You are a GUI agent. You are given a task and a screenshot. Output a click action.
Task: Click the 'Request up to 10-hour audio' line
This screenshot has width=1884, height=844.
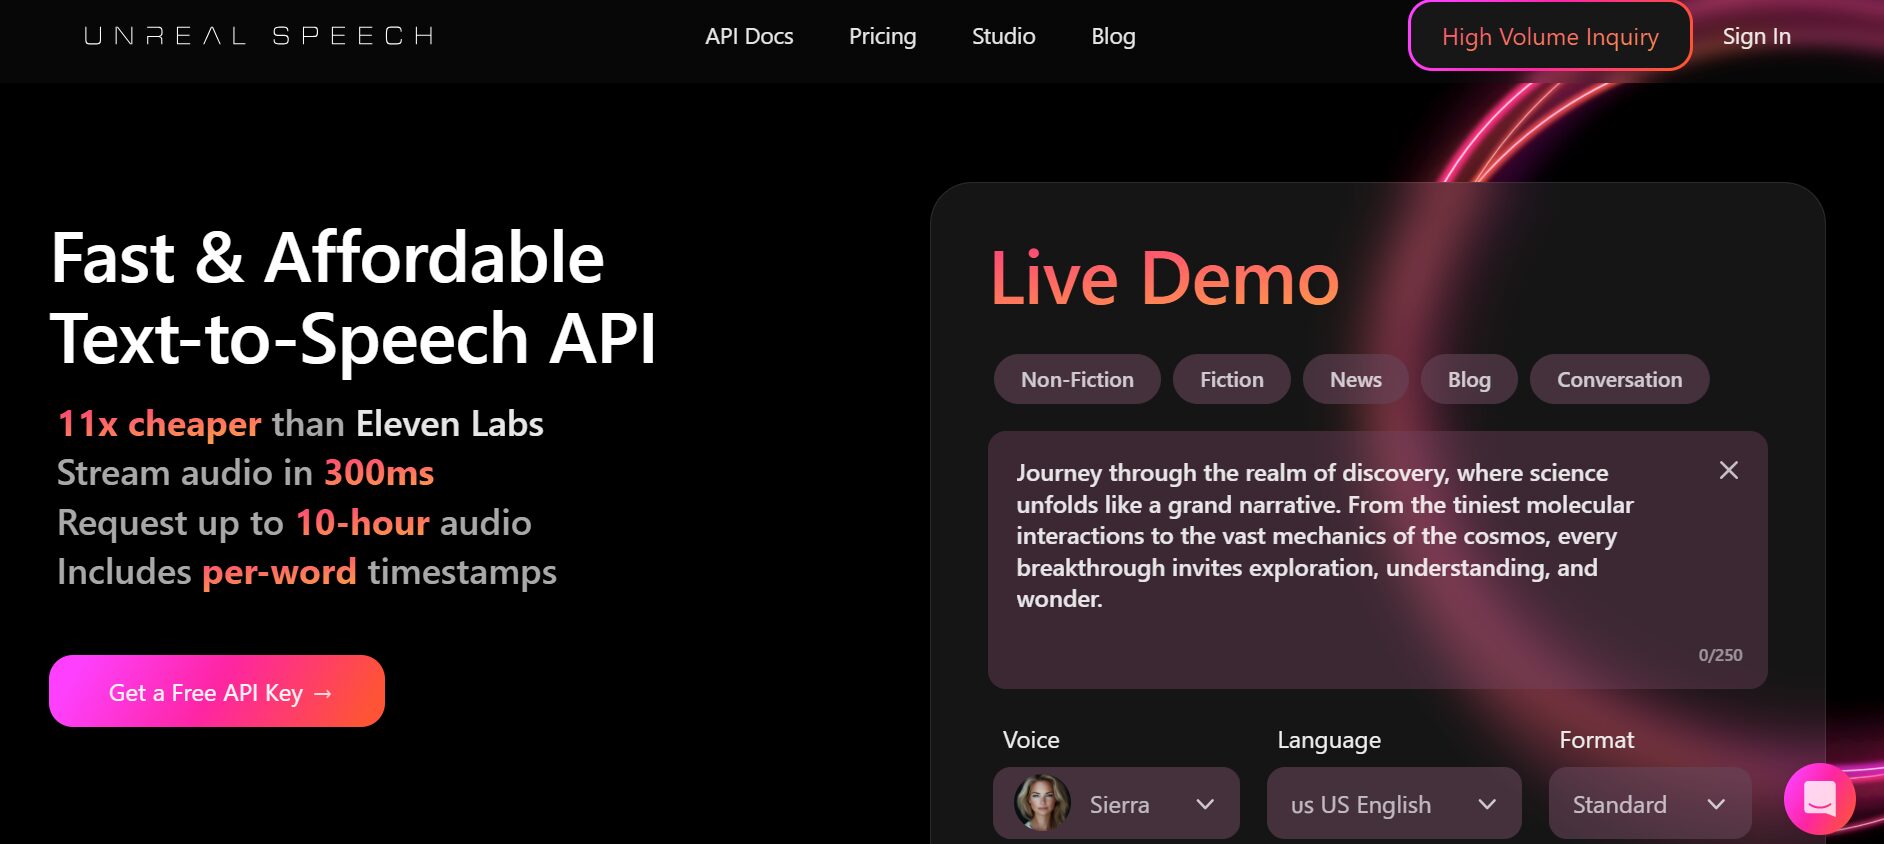(294, 523)
